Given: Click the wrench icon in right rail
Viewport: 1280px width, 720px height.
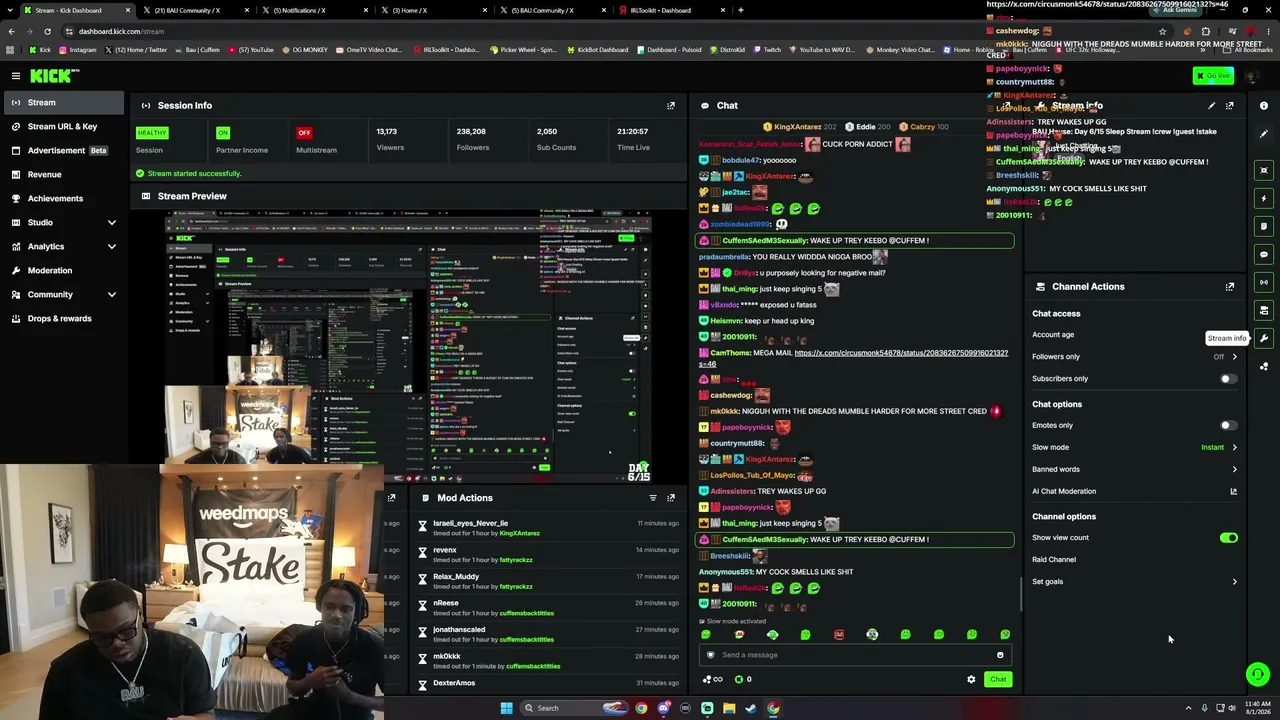Looking at the screenshot, I should [x=1264, y=338].
